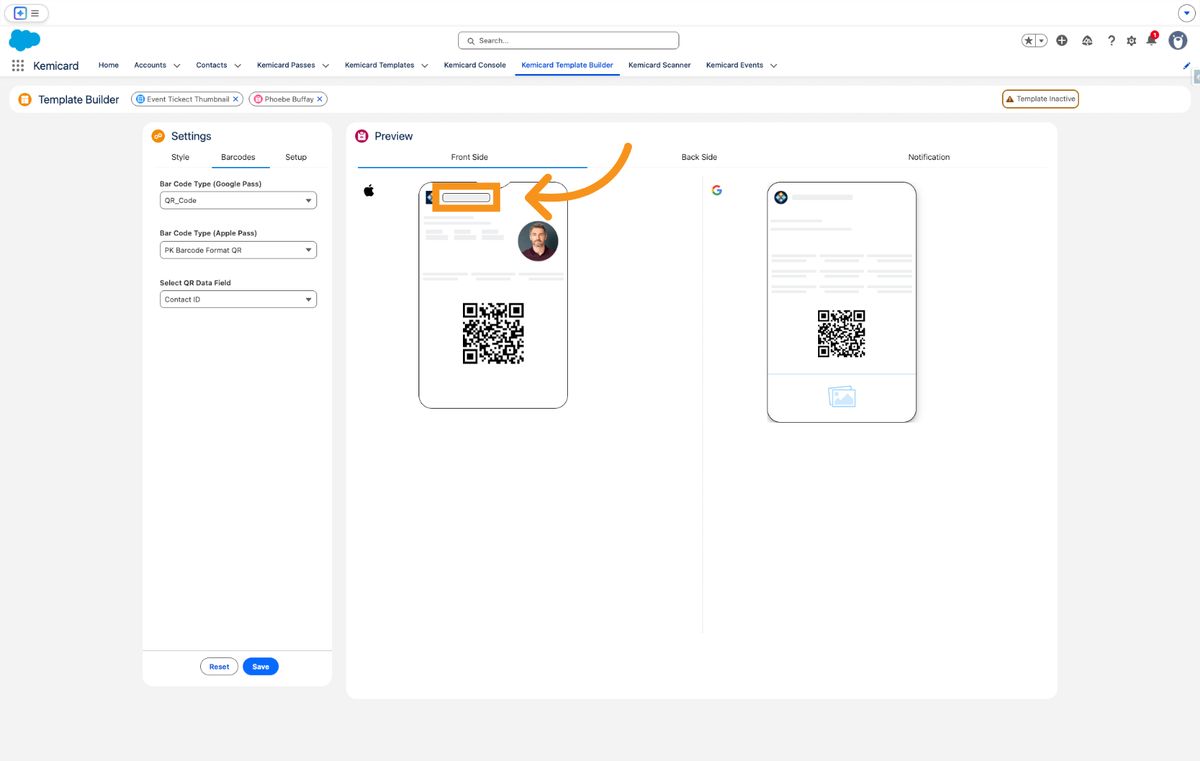
Task: Open the Favorites list dropdown arrow
Action: (1042, 41)
